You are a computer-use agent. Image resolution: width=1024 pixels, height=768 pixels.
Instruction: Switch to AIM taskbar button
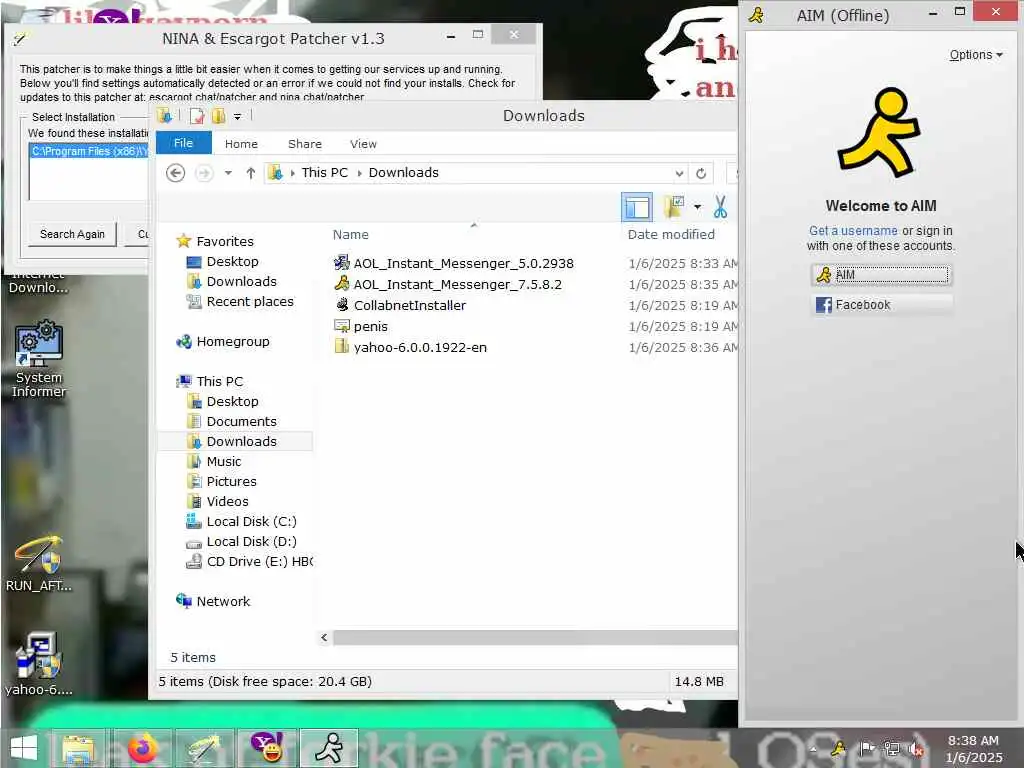click(x=330, y=748)
